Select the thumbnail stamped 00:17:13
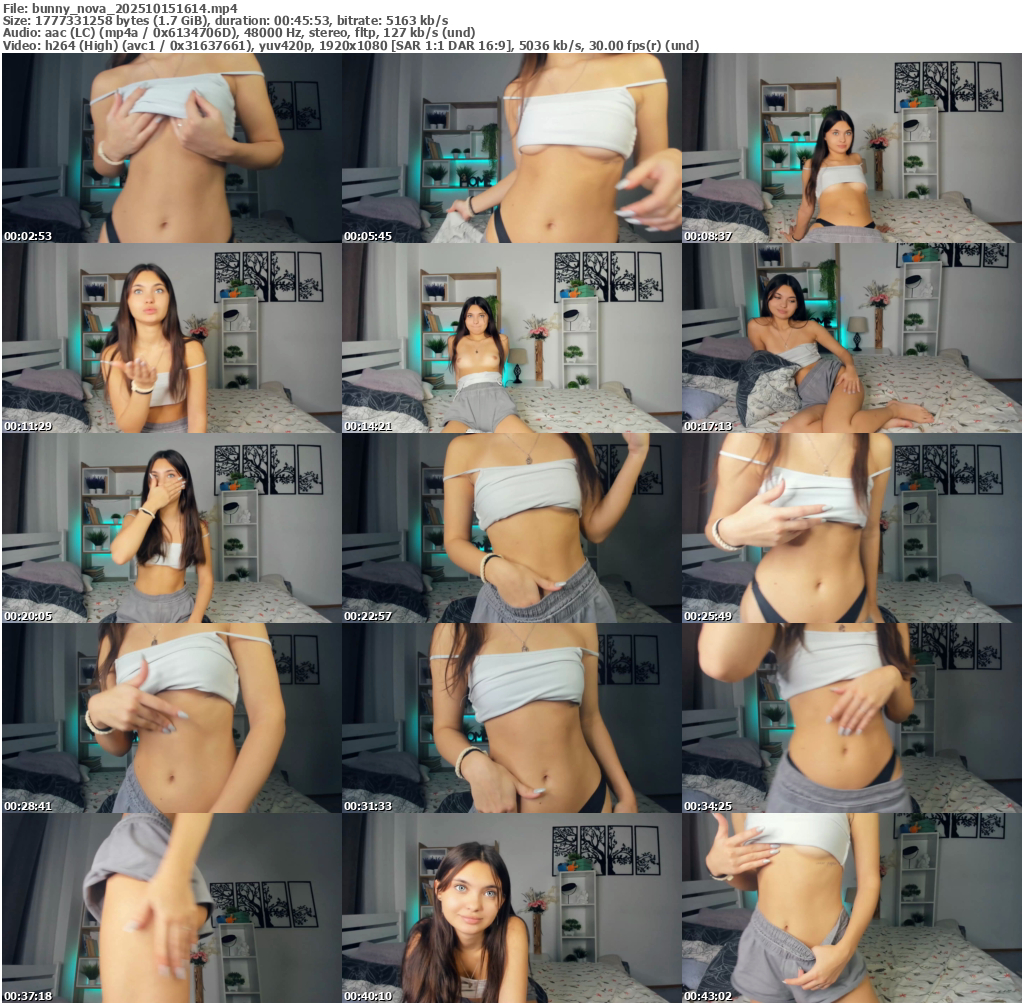 [x=851, y=338]
